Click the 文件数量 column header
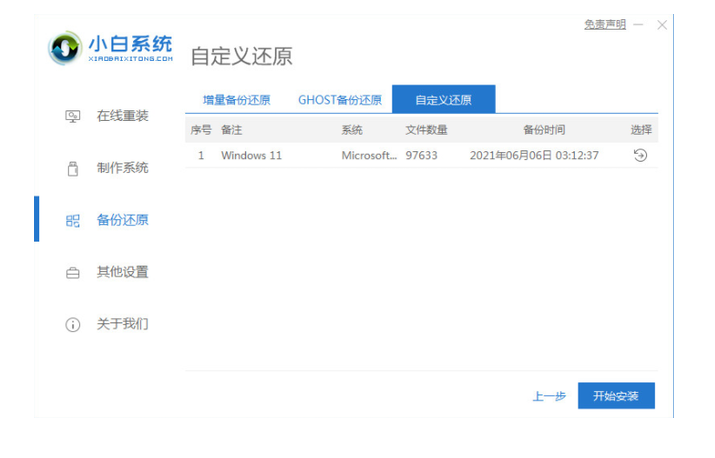This screenshot has width=715, height=458. click(426, 130)
